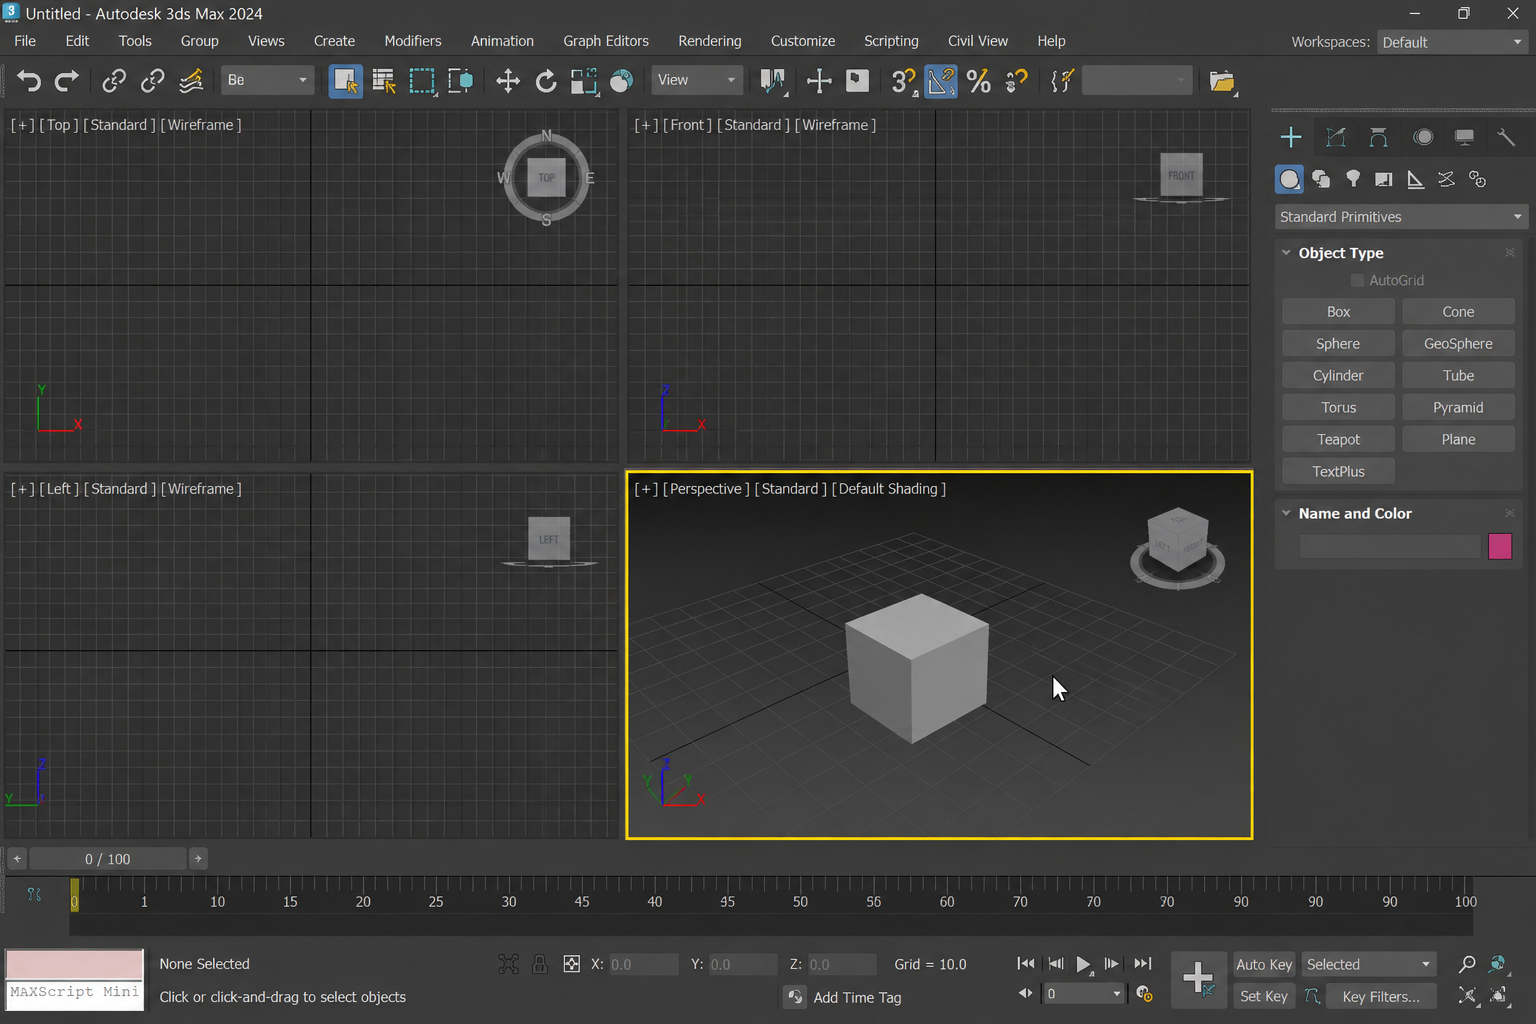Click the Cylinder primitive button
The height and width of the screenshot is (1024, 1536).
pyautogui.click(x=1338, y=376)
